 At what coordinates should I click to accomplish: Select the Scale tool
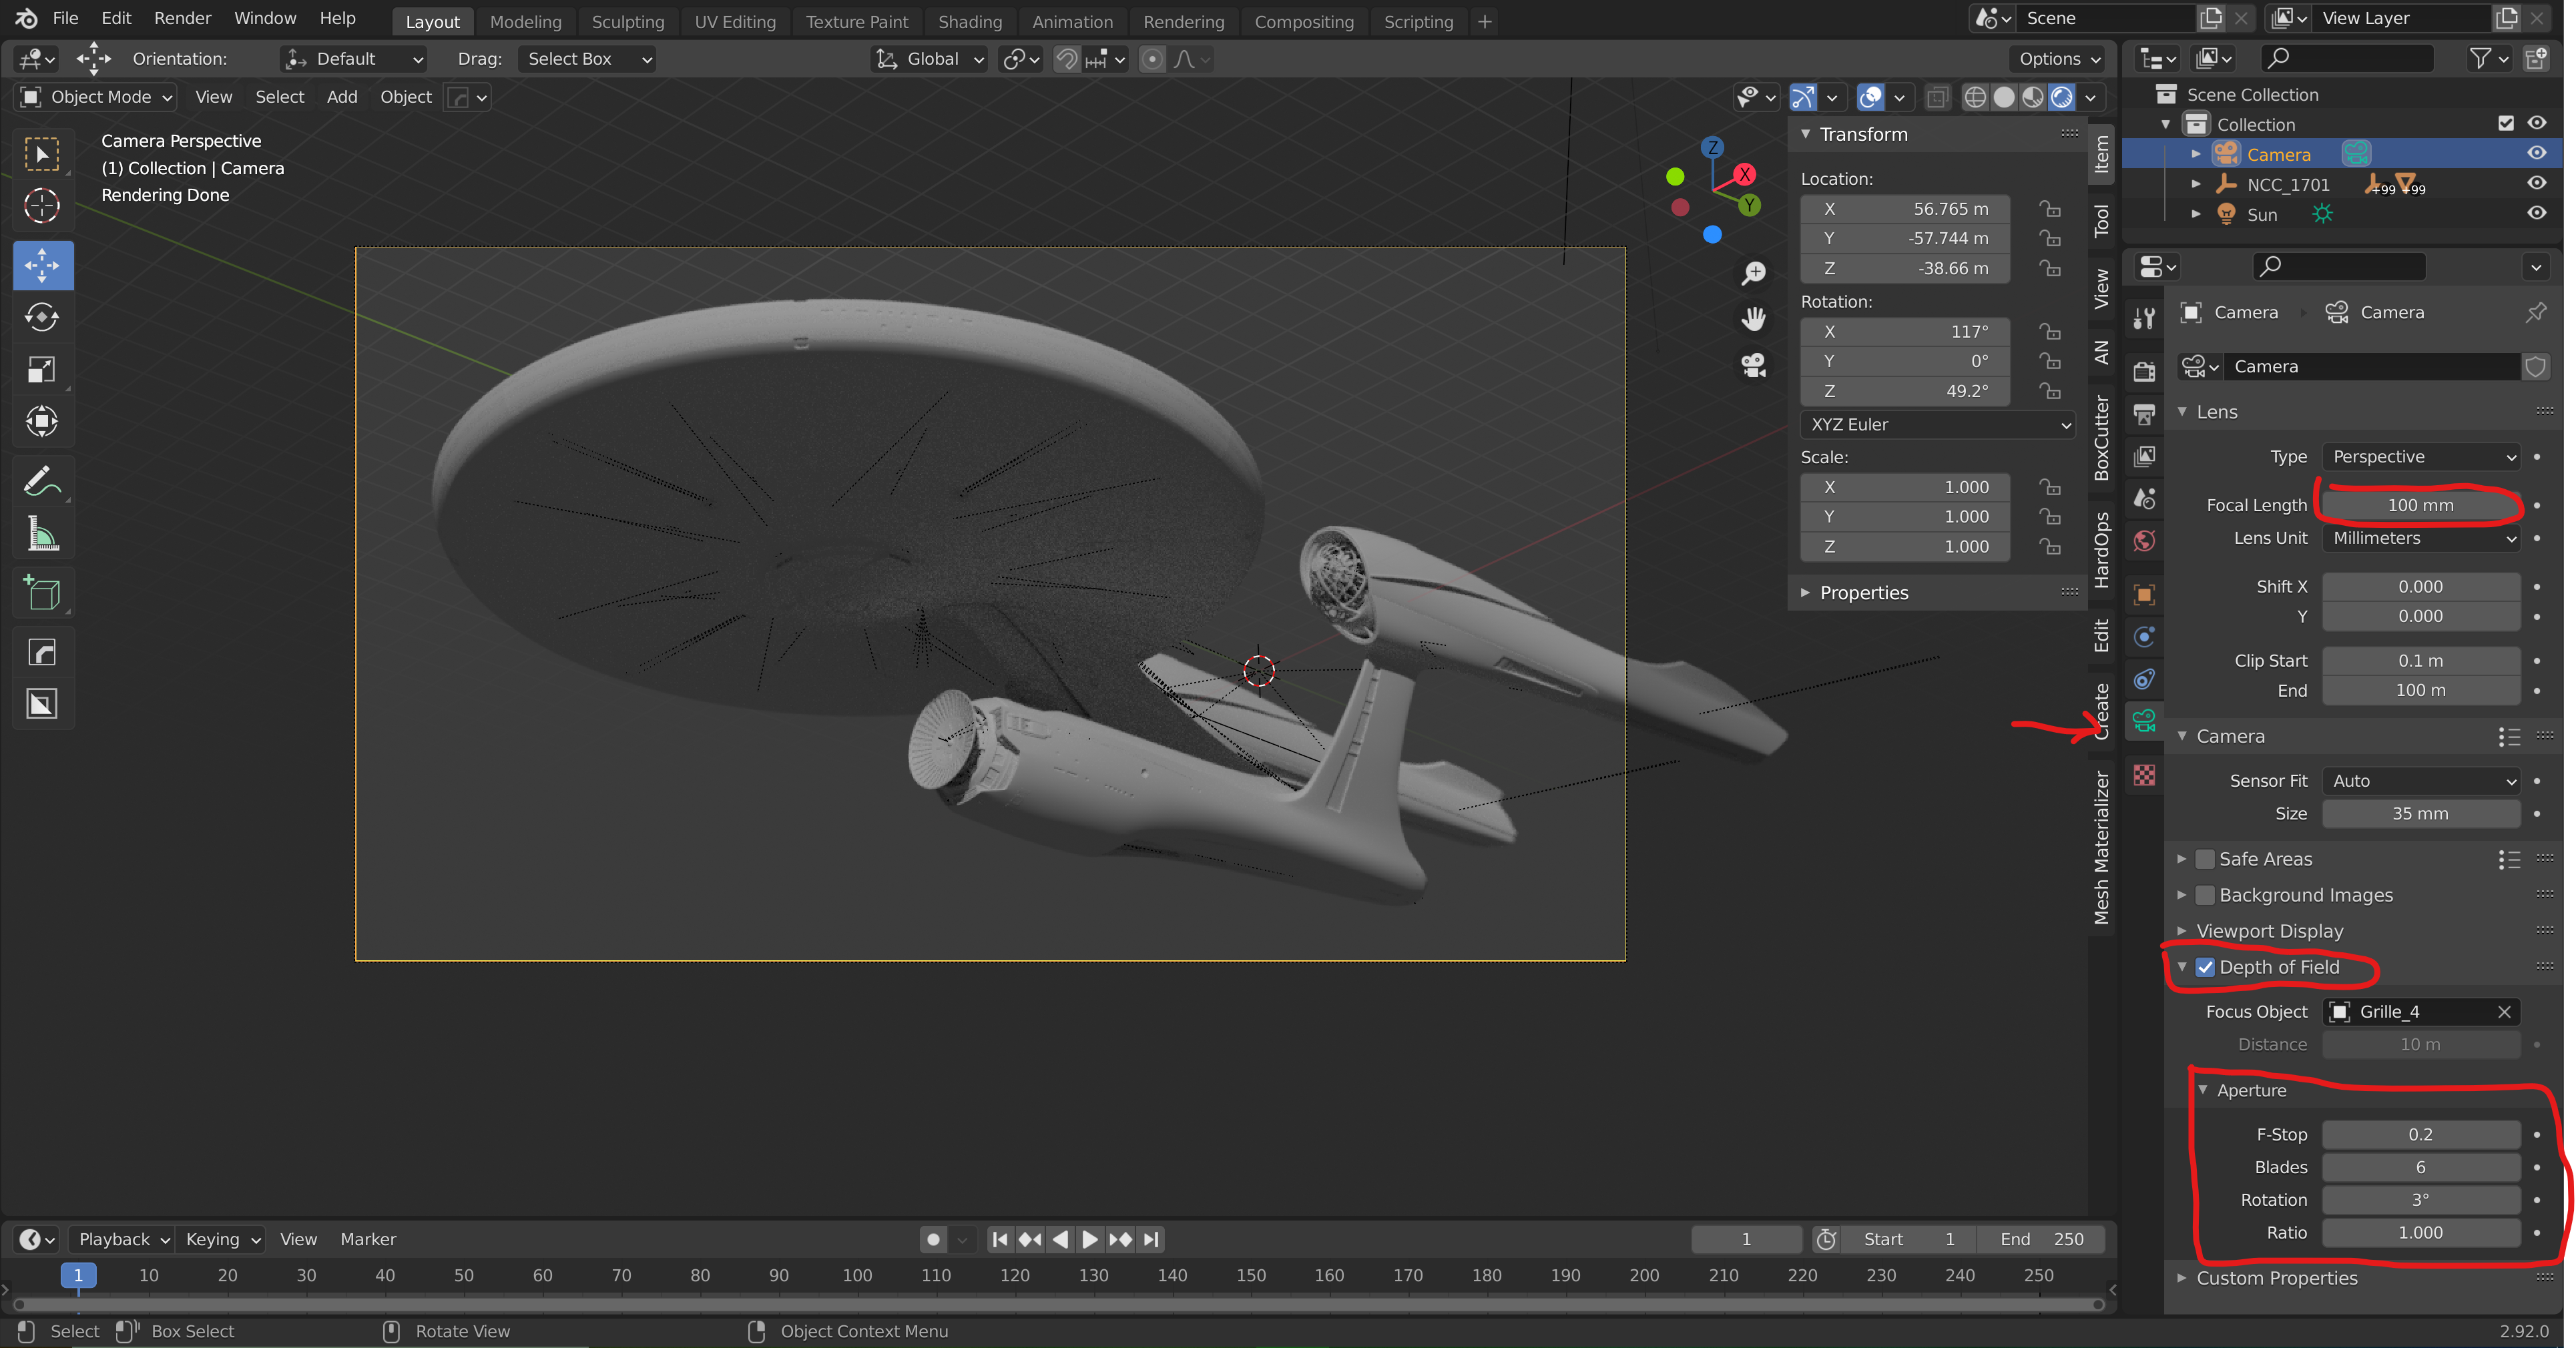(42, 369)
